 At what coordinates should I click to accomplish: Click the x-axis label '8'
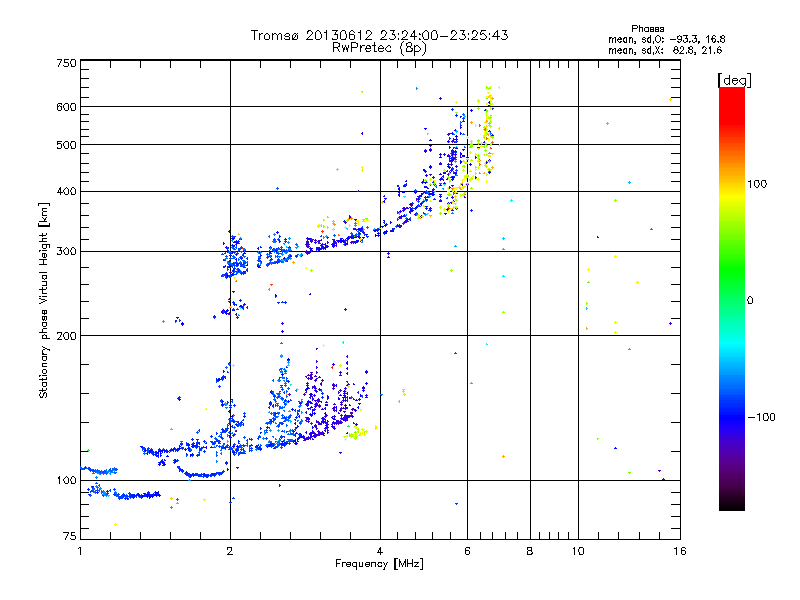pyautogui.click(x=530, y=551)
